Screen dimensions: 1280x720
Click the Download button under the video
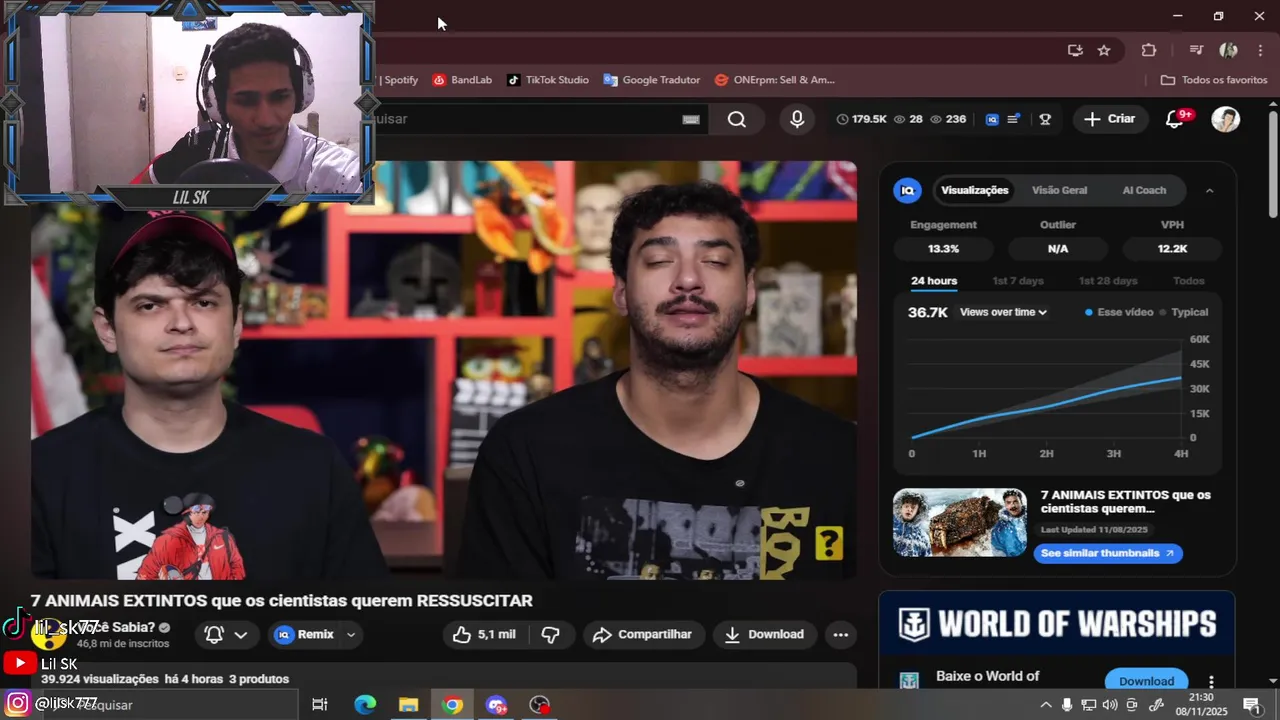coord(765,635)
